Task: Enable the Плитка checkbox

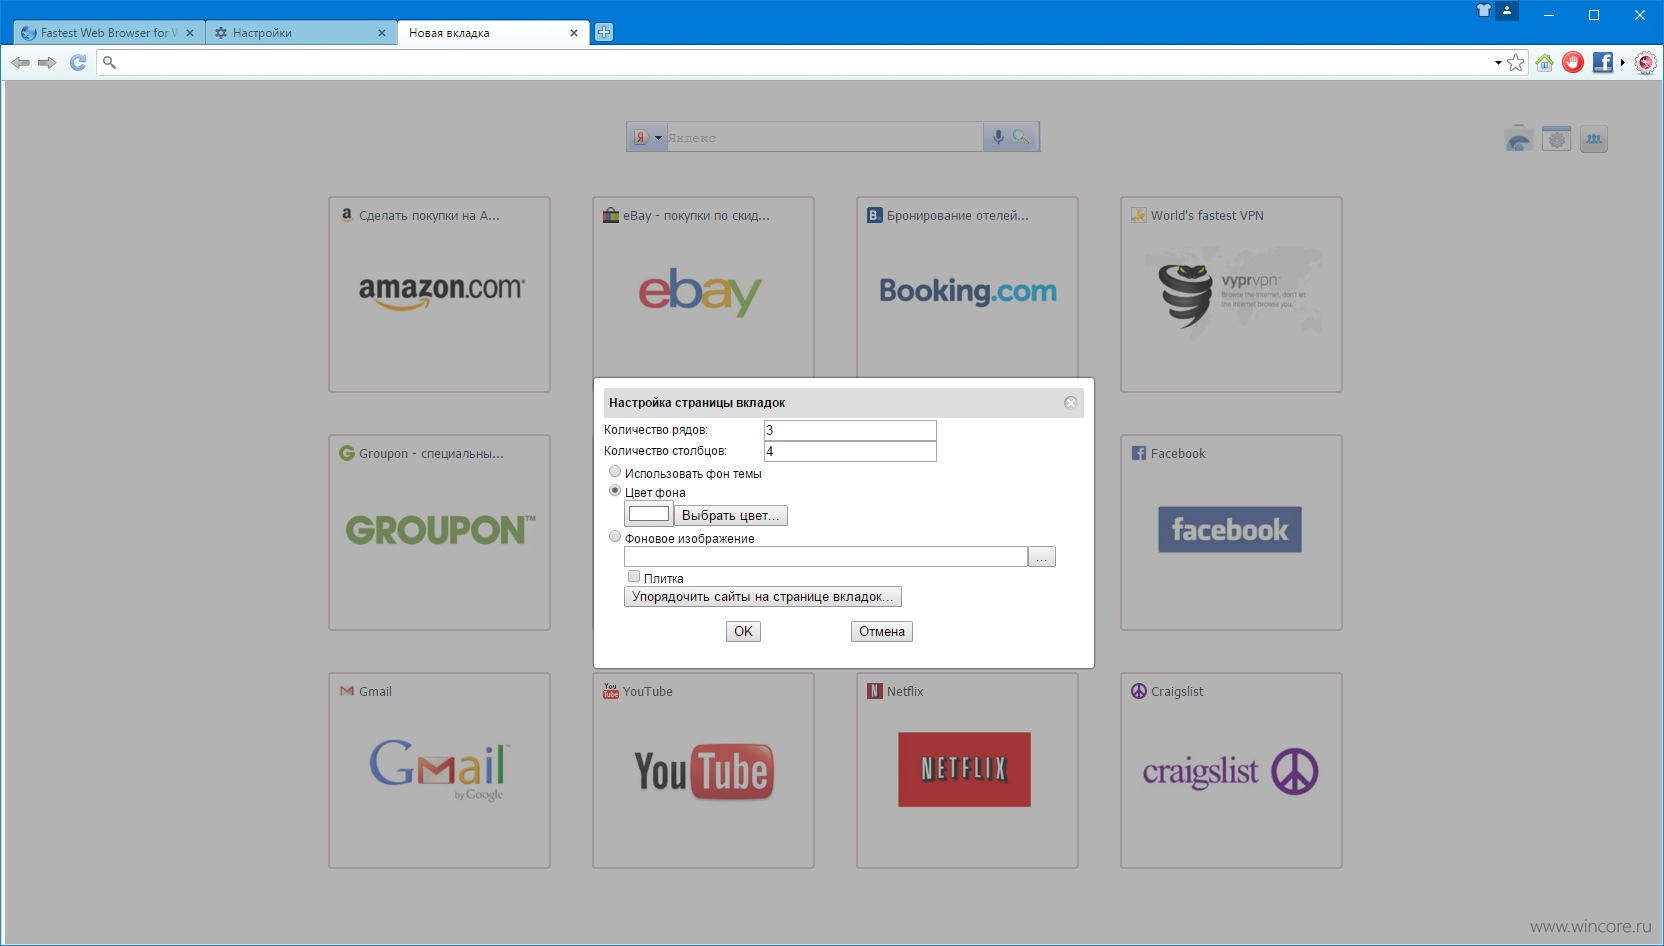Action: pos(633,577)
